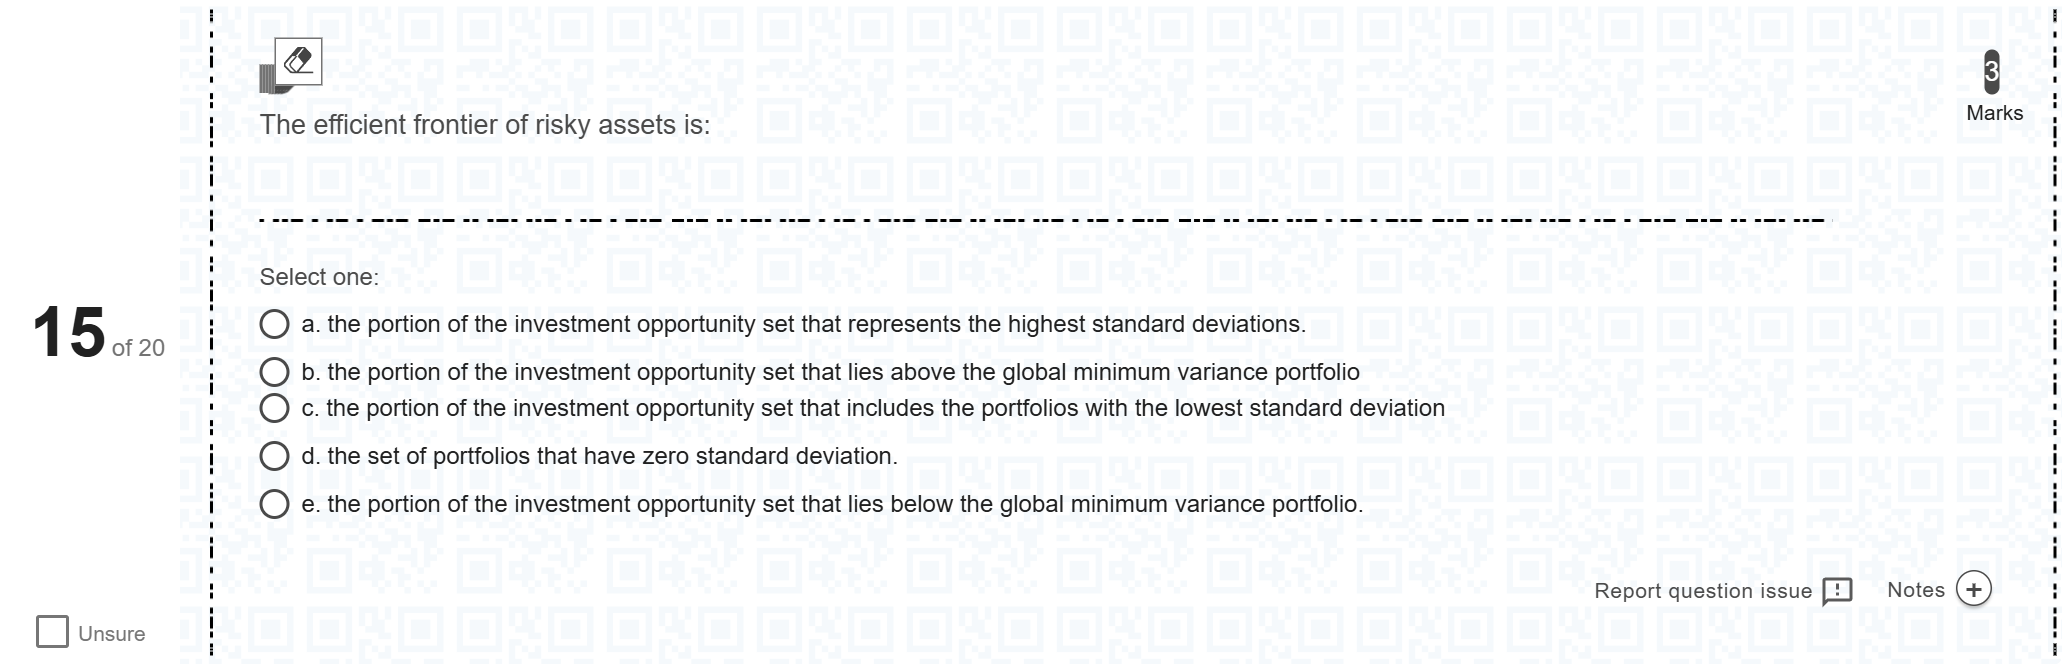Tick the Unsure checkbox
Screen dimensions: 2062x664
[x=52, y=631]
